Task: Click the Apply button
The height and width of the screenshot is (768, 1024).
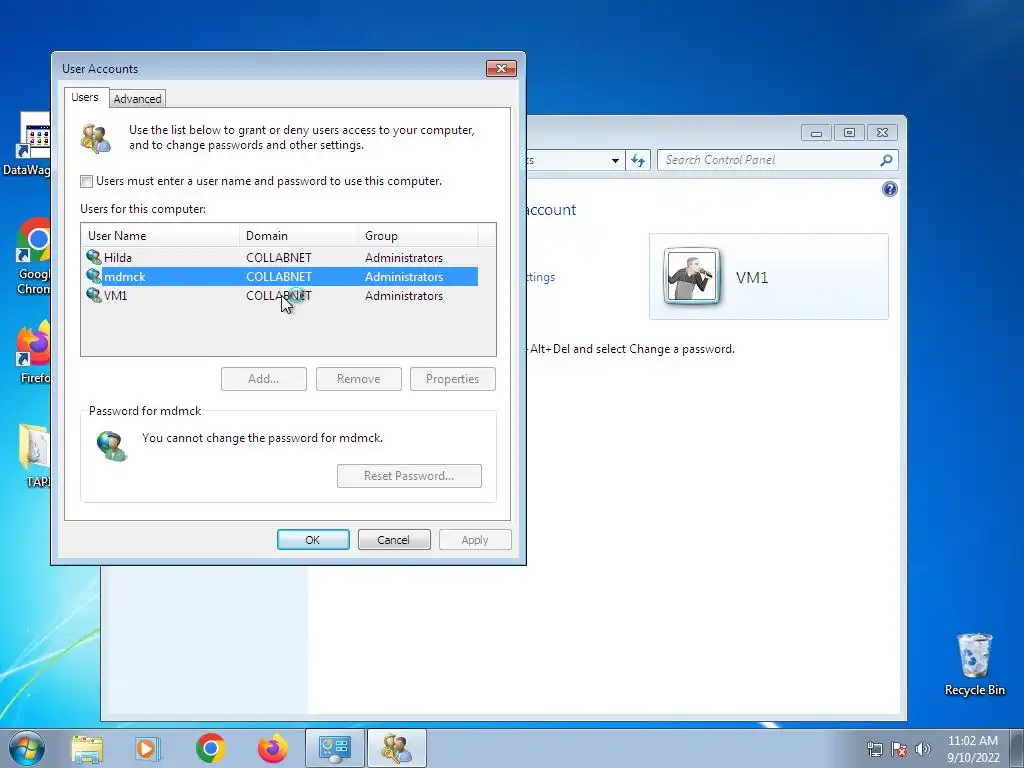Action: click(475, 539)
